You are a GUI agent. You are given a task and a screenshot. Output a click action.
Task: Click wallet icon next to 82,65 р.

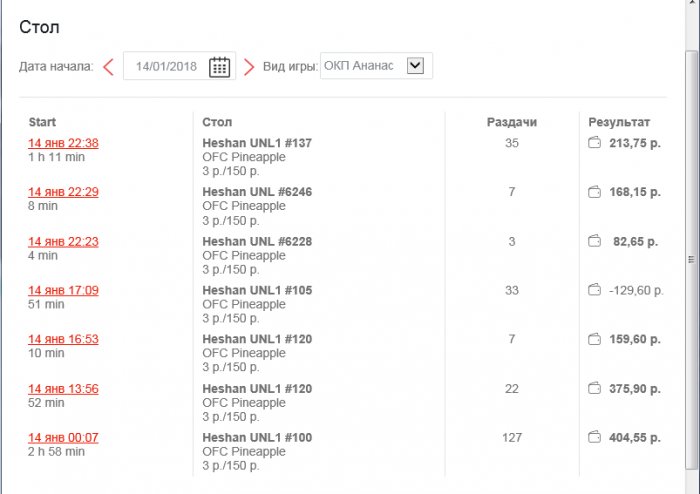pyautogui.click(x=594, y=241)
